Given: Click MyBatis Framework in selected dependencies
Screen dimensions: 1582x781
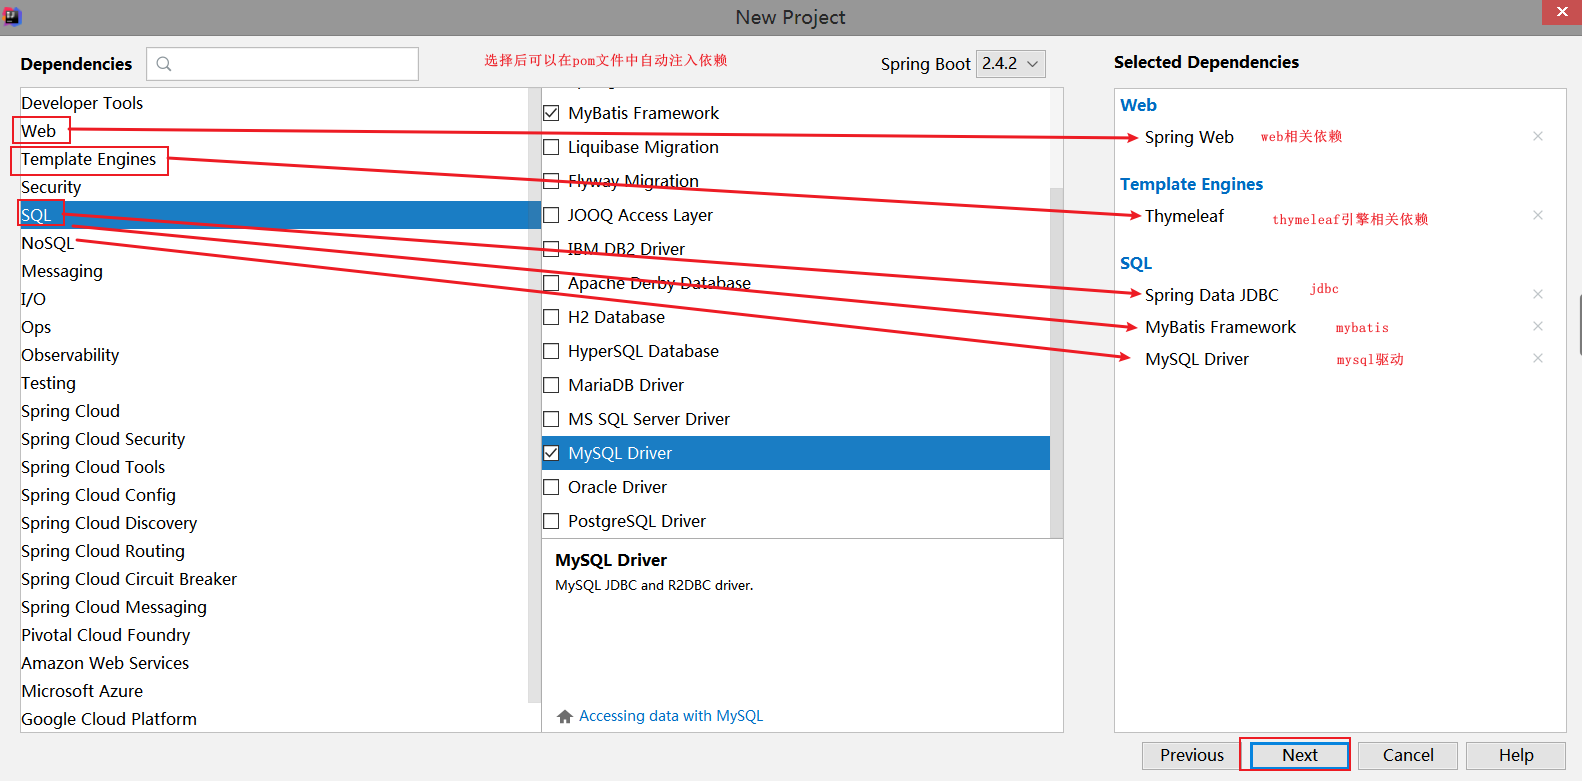Looking at the screenshot, I should pos(1220,327).
